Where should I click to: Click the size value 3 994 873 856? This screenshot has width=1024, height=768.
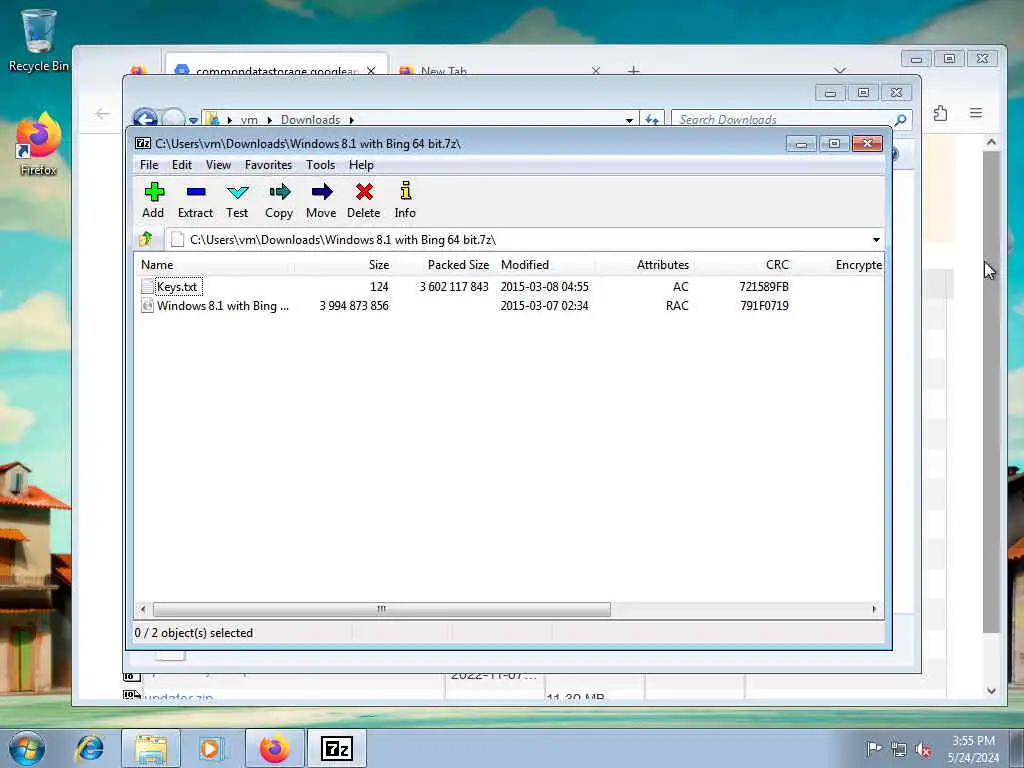354,306
